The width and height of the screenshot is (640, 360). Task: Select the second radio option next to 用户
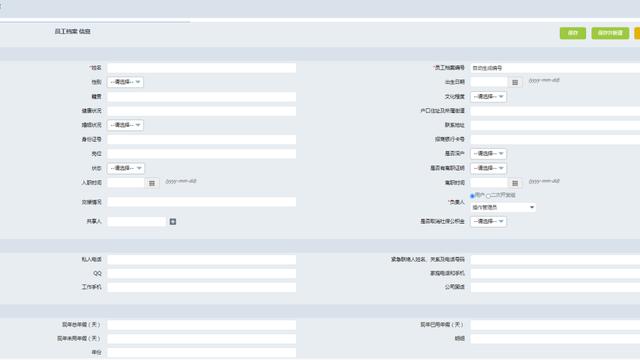(489, 196)
